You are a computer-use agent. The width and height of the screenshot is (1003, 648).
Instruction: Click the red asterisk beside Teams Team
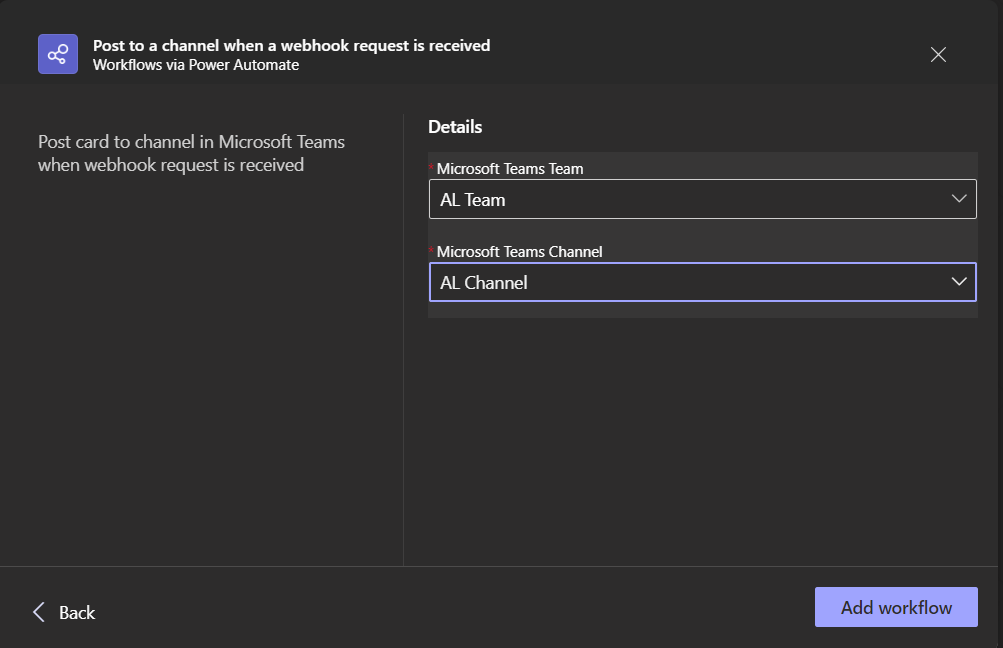coord(432,167)
